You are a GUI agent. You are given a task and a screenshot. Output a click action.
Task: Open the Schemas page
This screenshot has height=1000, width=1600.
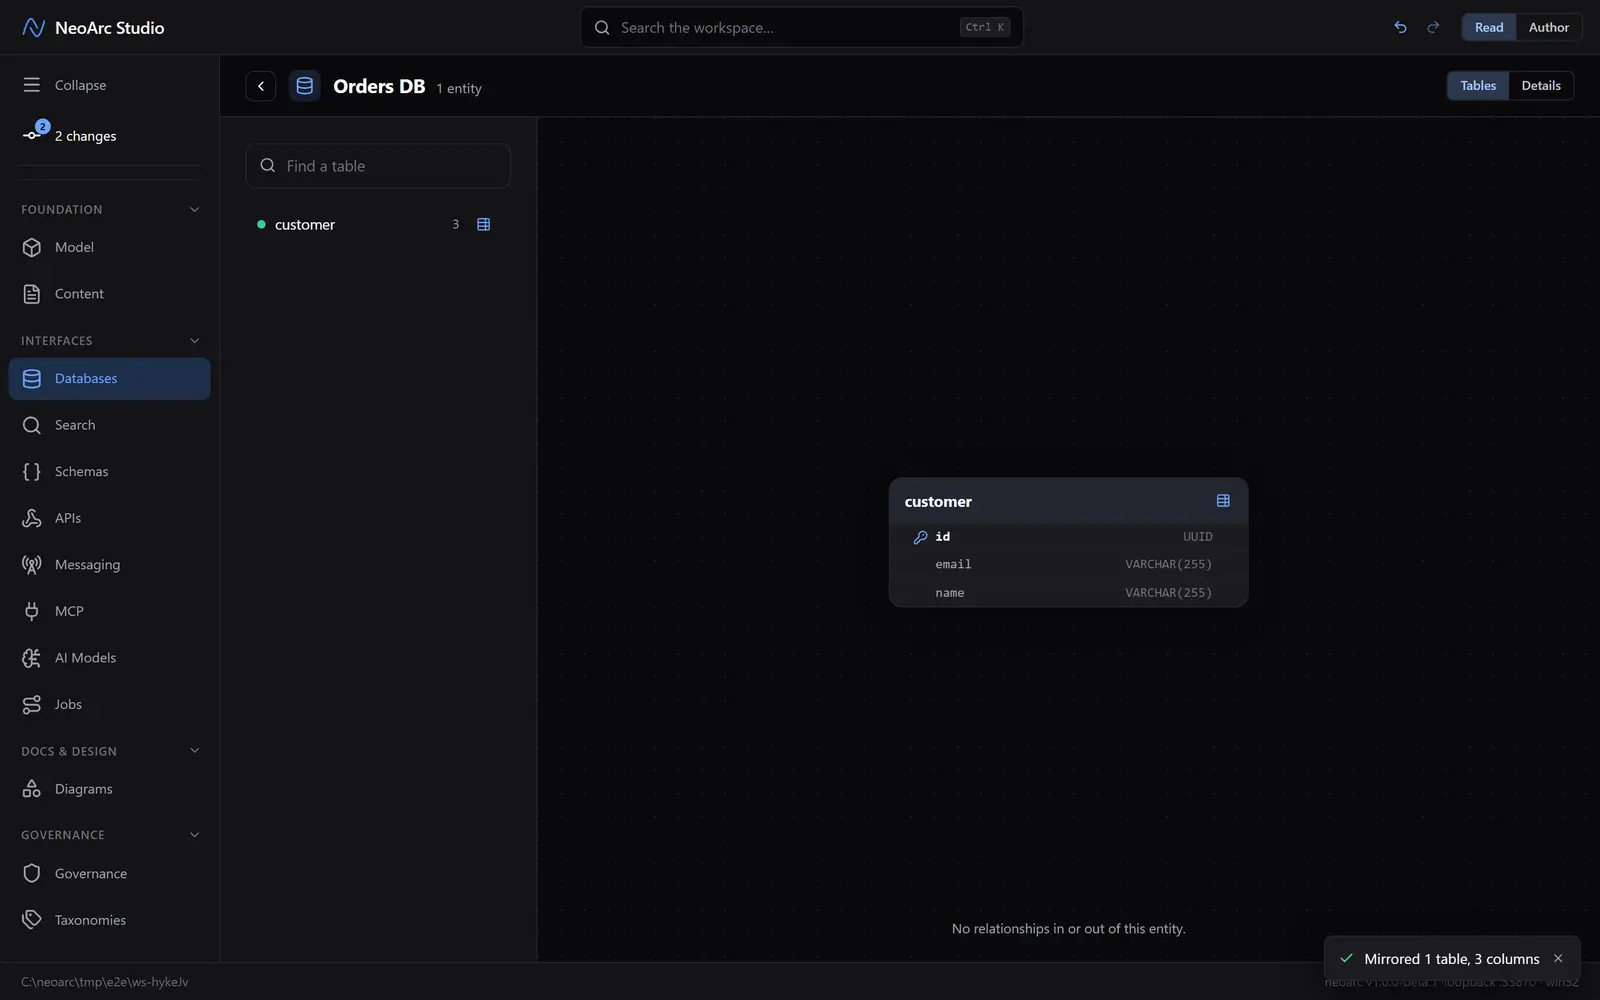tap(110, 472)
